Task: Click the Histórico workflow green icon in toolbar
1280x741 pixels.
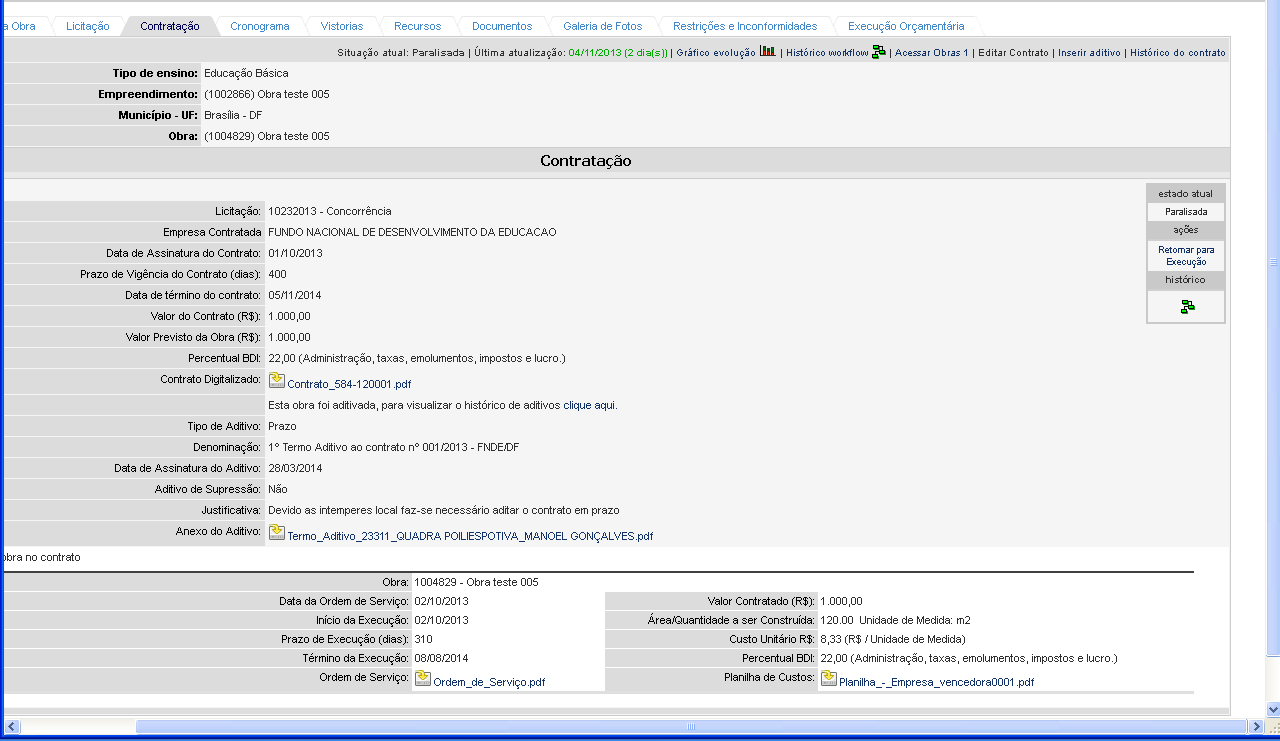Action: tap(879, 52)
